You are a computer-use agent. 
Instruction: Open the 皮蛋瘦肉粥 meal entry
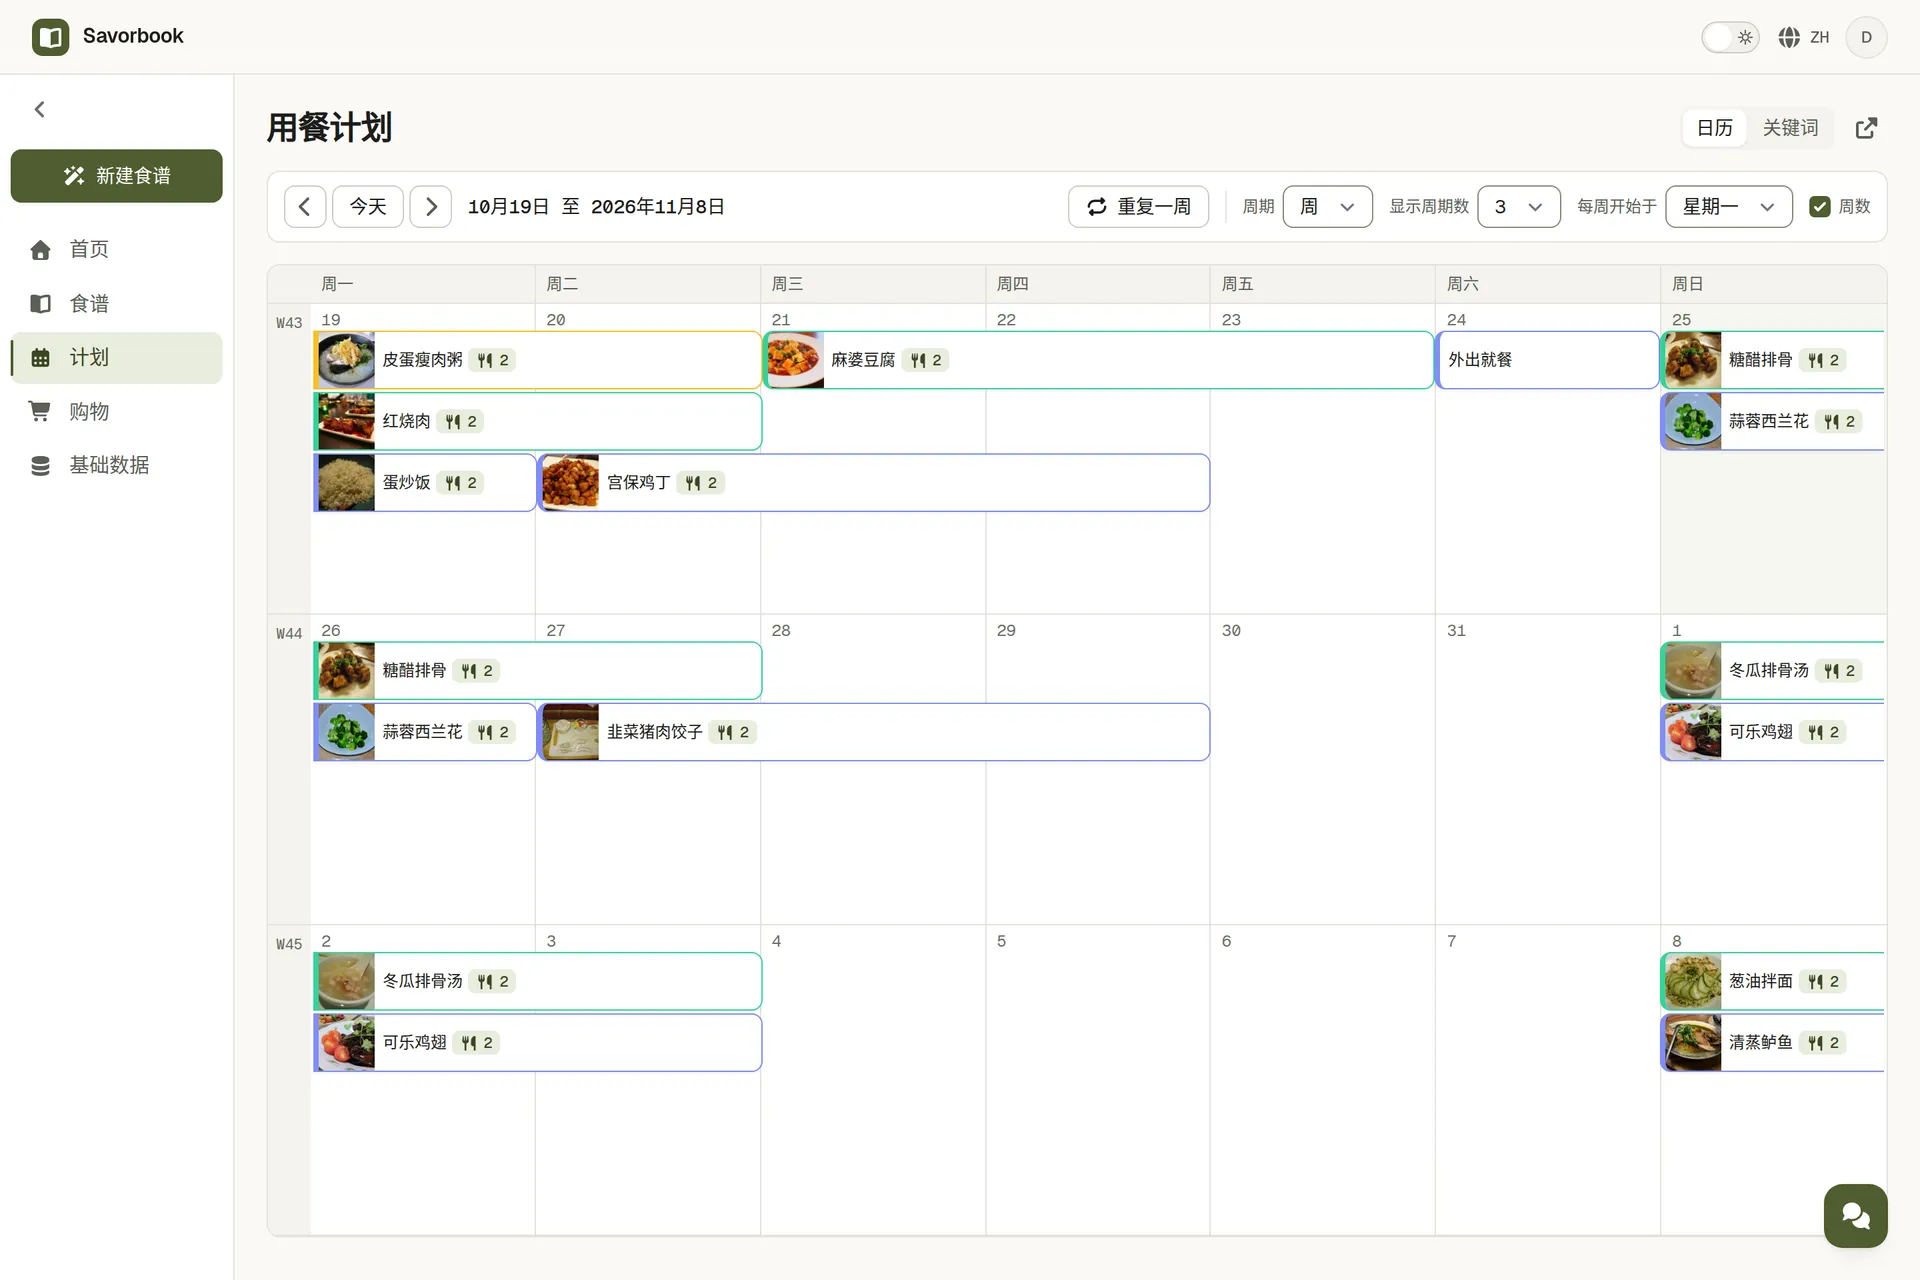pyautogui.click(x=538, y=360)
